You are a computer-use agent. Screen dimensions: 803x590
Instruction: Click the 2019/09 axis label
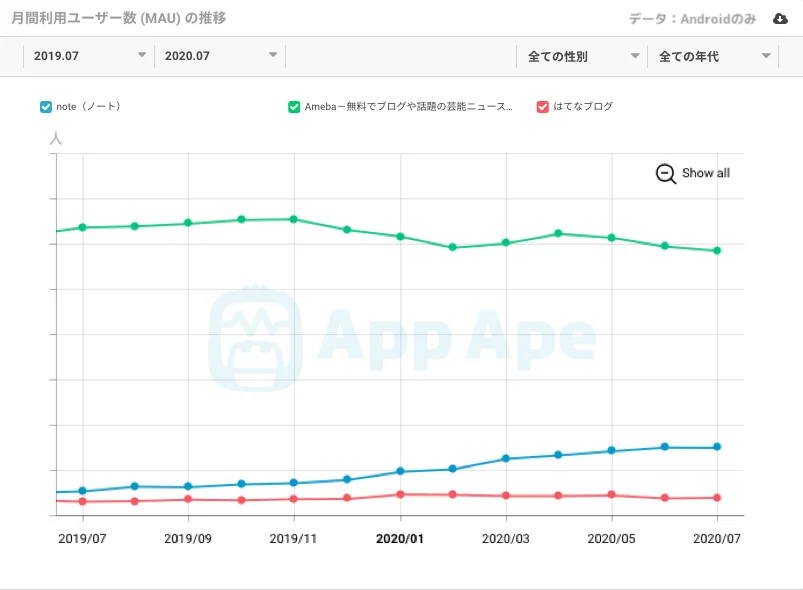click(187, 539)
